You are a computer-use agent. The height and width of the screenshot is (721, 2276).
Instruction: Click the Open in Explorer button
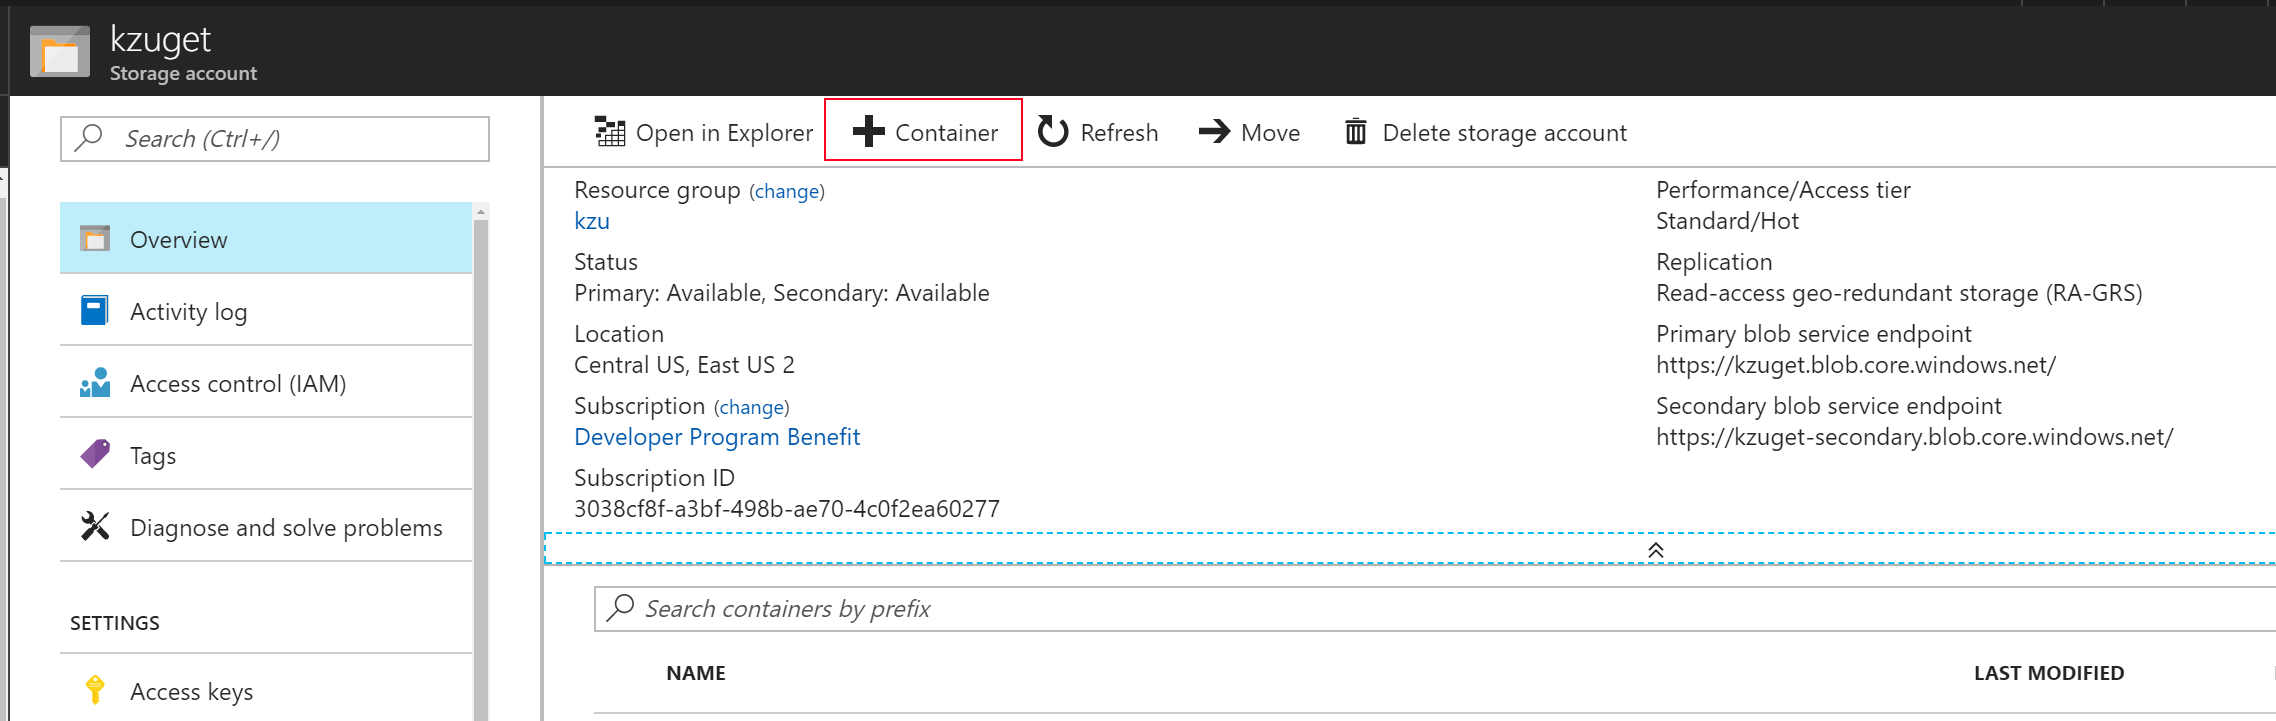704,132
